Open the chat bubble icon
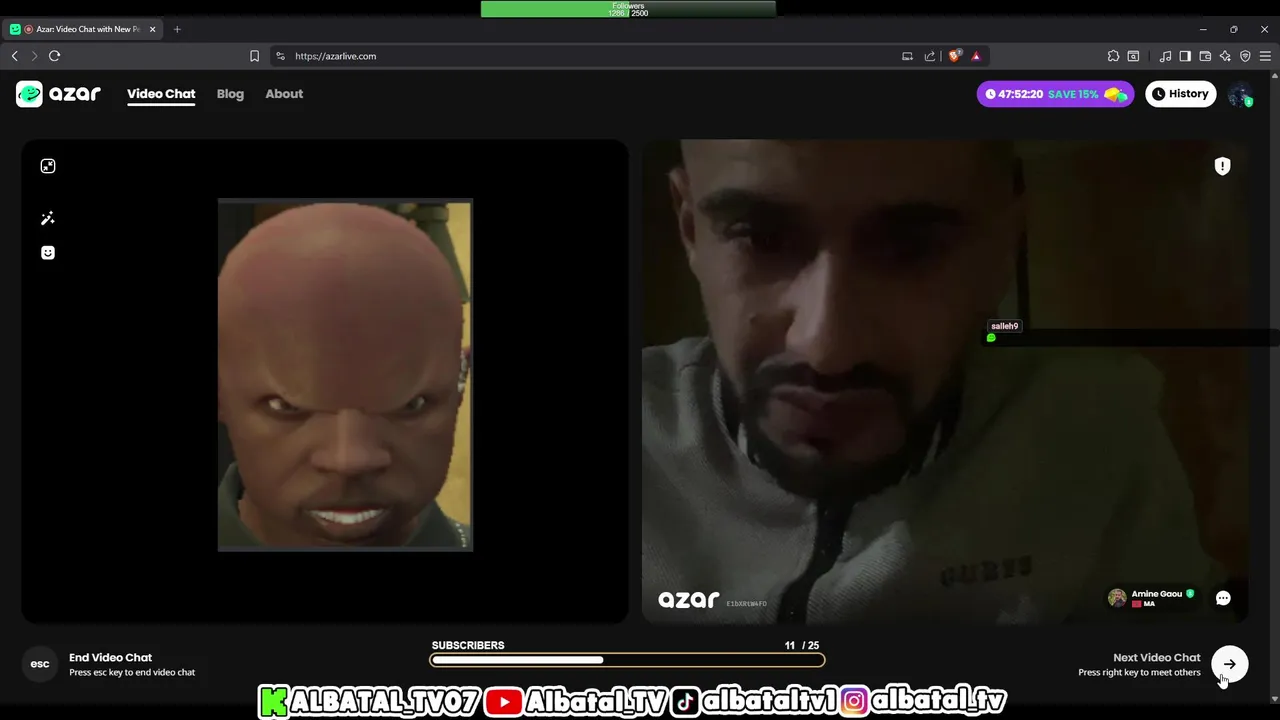 tap(1223, 598)
